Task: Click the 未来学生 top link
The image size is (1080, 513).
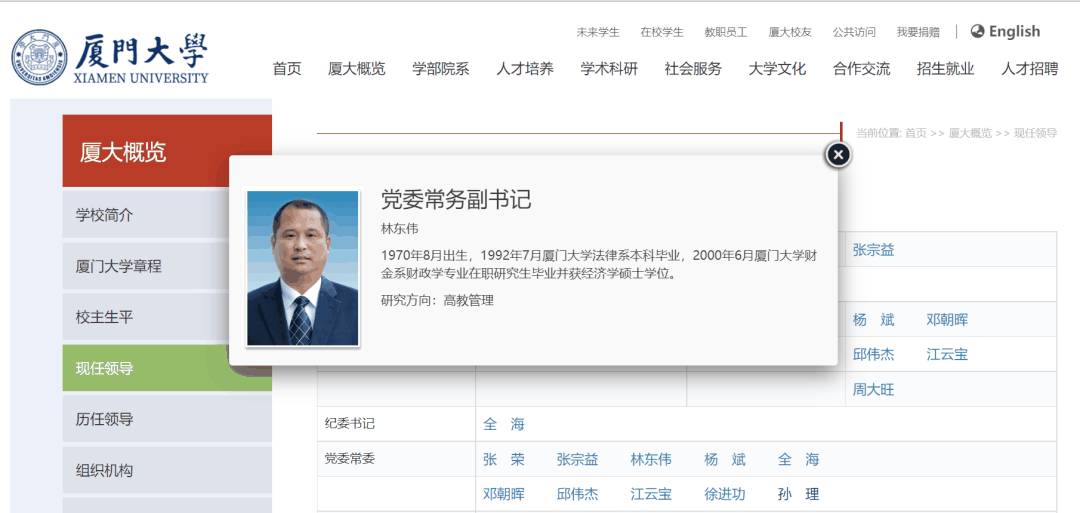Action: click(598, 32)
